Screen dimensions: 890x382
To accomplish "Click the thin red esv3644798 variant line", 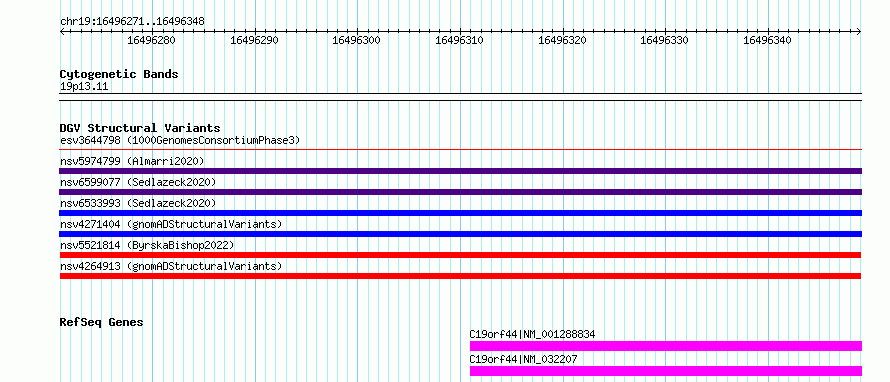I will pyautogui.click(x=460, y=150).
